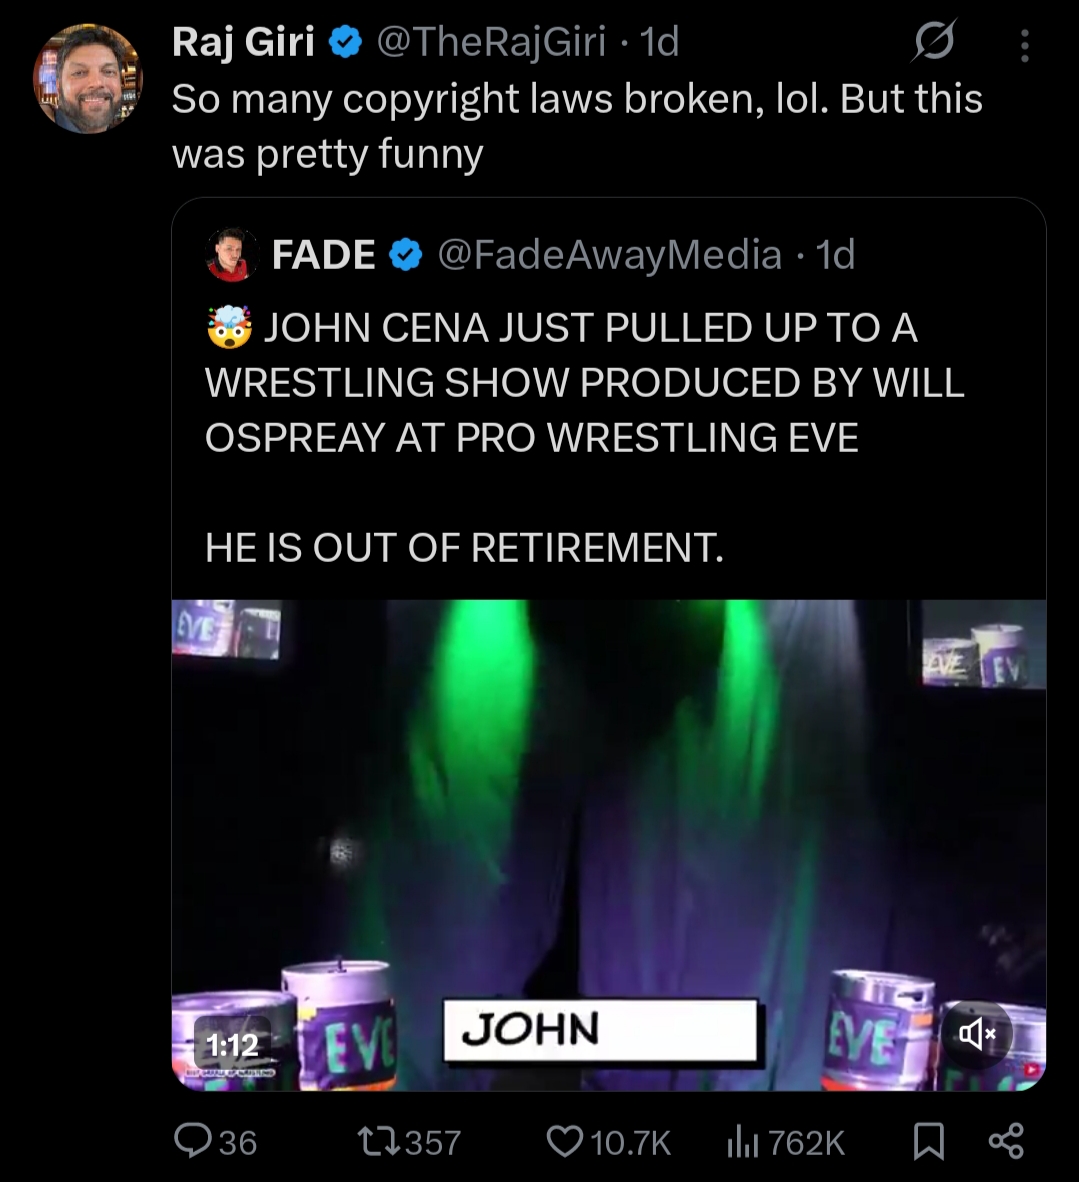
Task: Open Grok slash-circle icon
Action: pyautogui.click(x=933, y=41)
